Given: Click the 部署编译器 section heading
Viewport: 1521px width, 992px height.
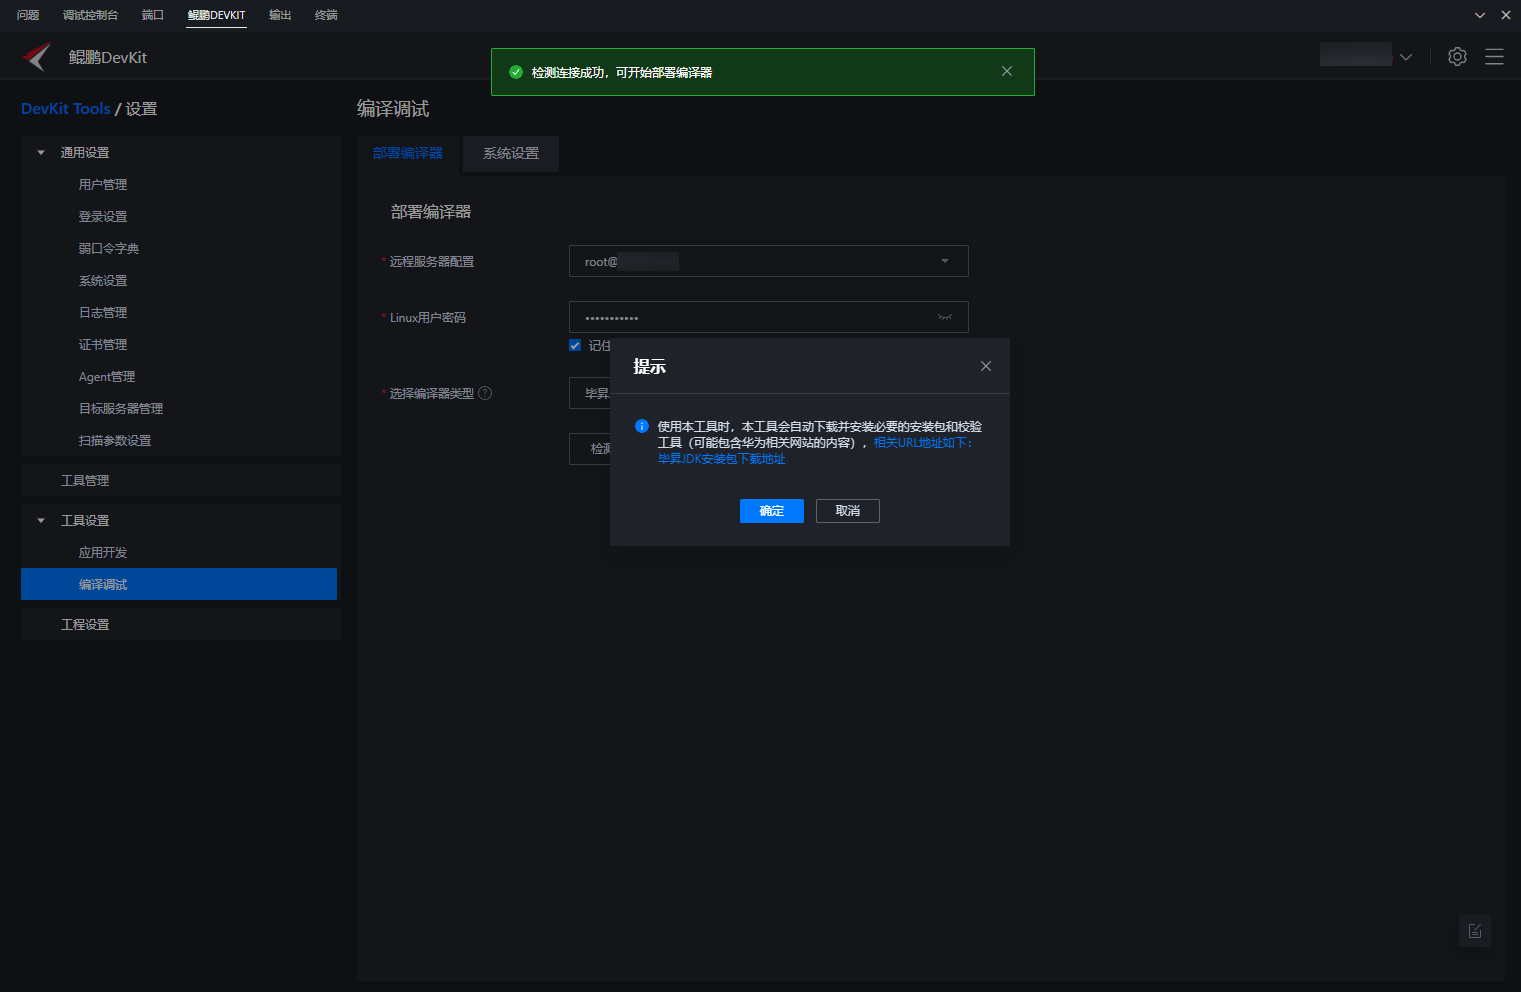Looking at the screenshot, I should [431, 212].
